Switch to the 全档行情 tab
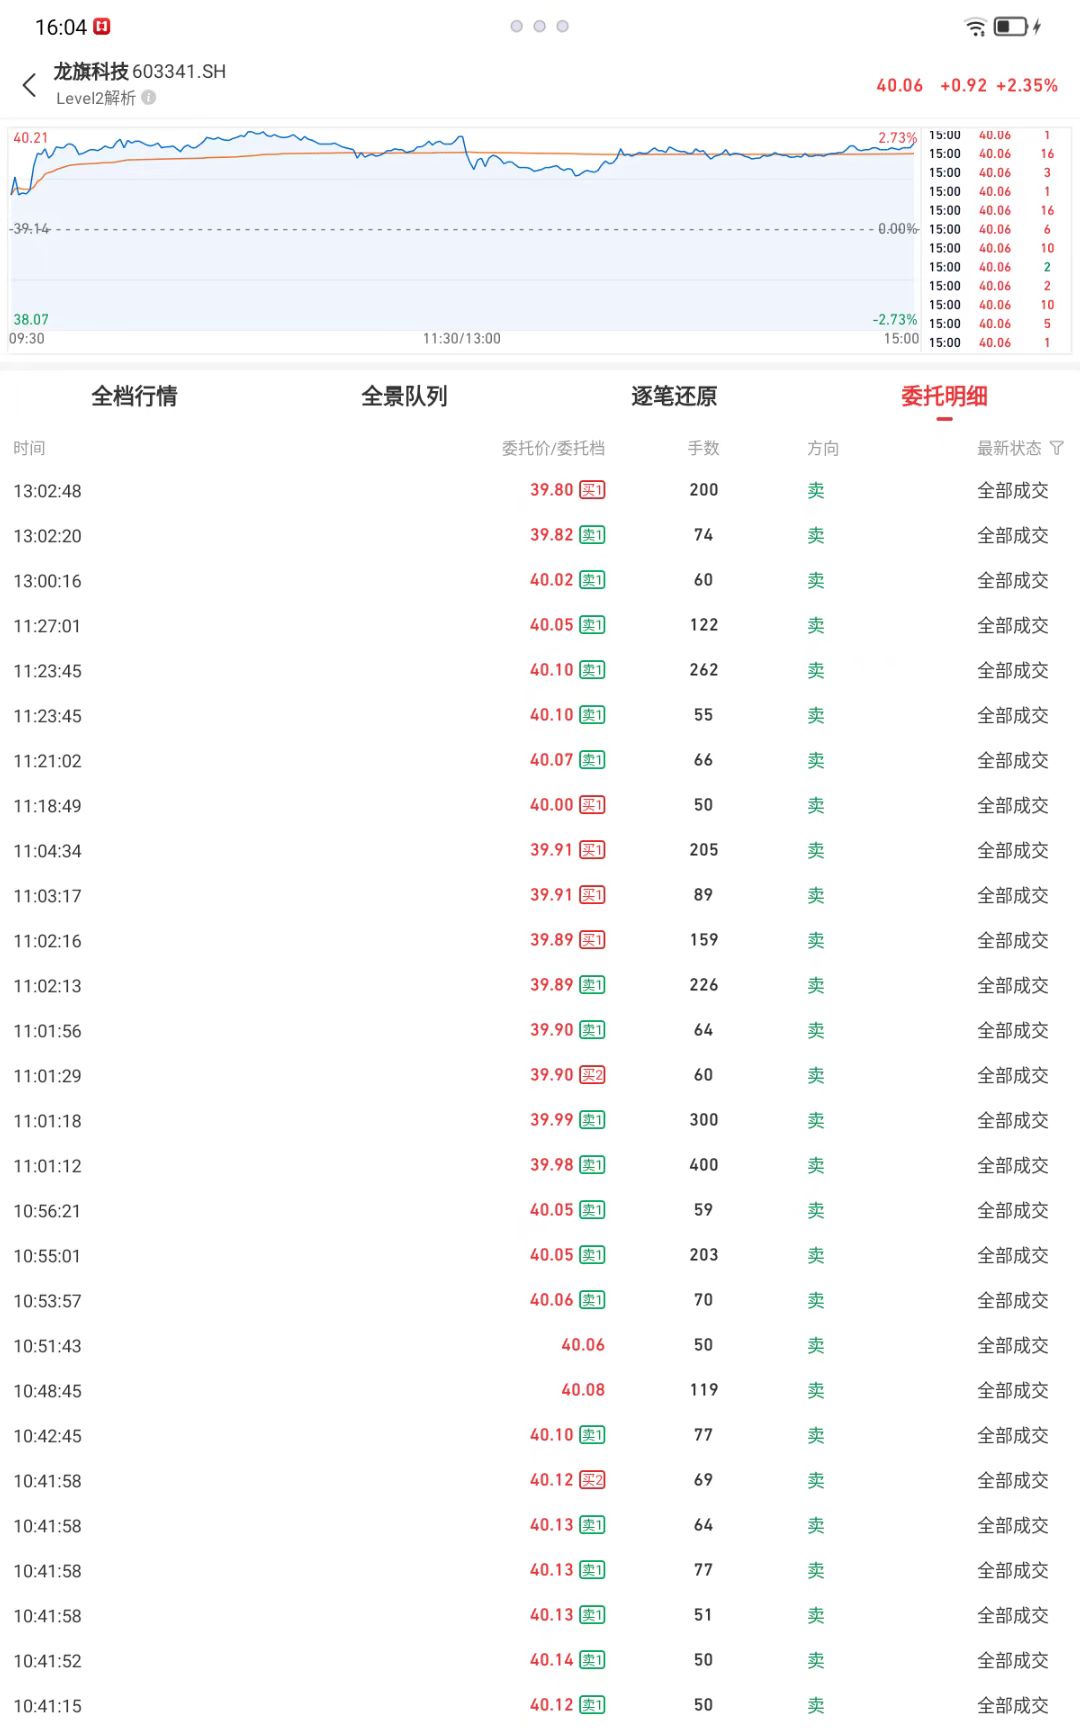1080x1728 pixels. click(135, 396)
